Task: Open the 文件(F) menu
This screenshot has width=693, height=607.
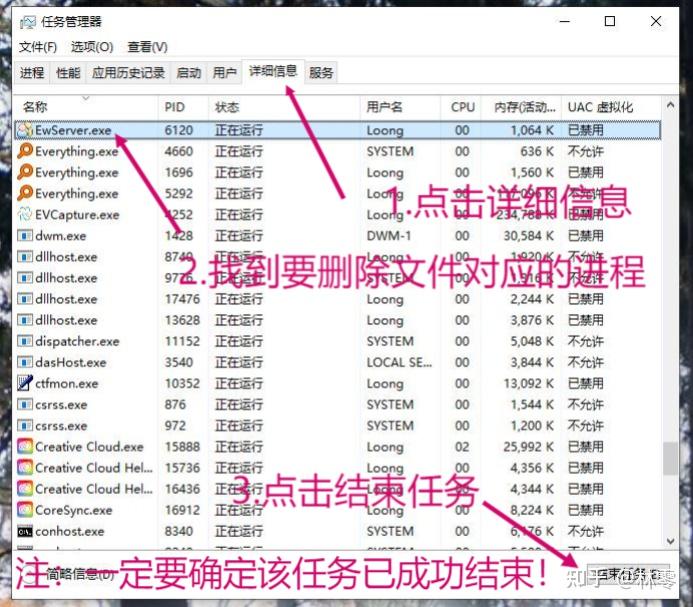Action: click(x=38, y=47)
